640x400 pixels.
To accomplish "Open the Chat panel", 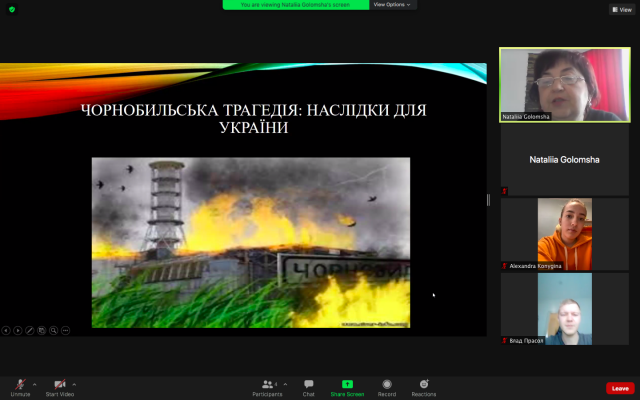I will pos(309,386).
